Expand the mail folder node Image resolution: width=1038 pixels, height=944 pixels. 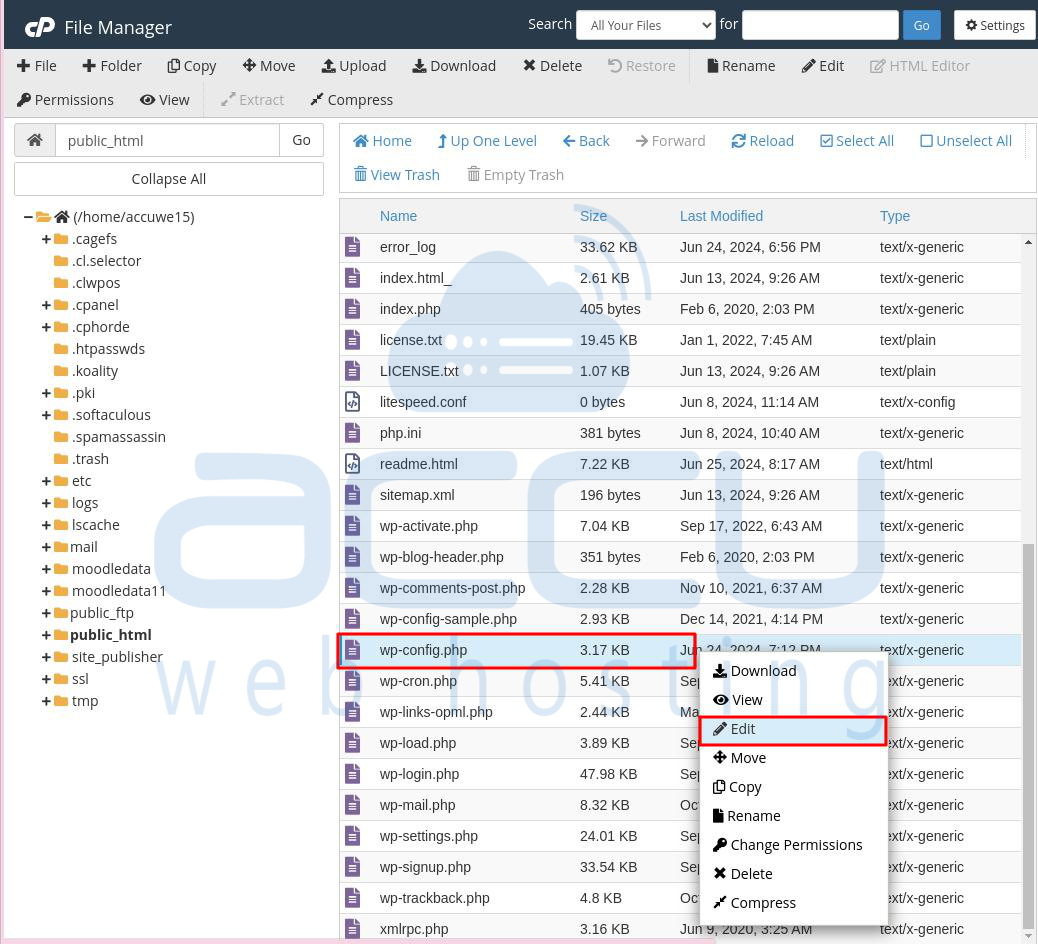46,547
